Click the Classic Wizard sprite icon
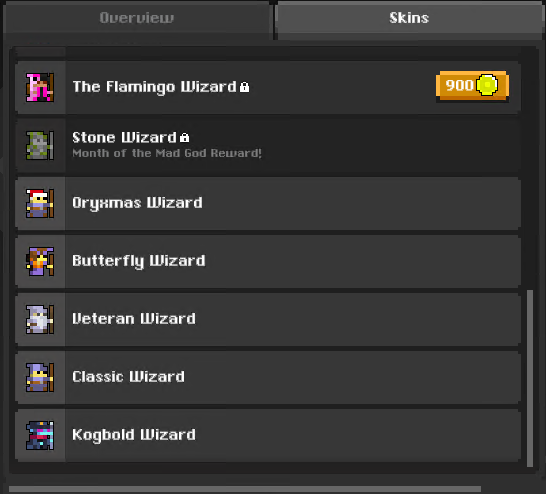Viewport: 546px width, 494px height. (x=40, y=378)
